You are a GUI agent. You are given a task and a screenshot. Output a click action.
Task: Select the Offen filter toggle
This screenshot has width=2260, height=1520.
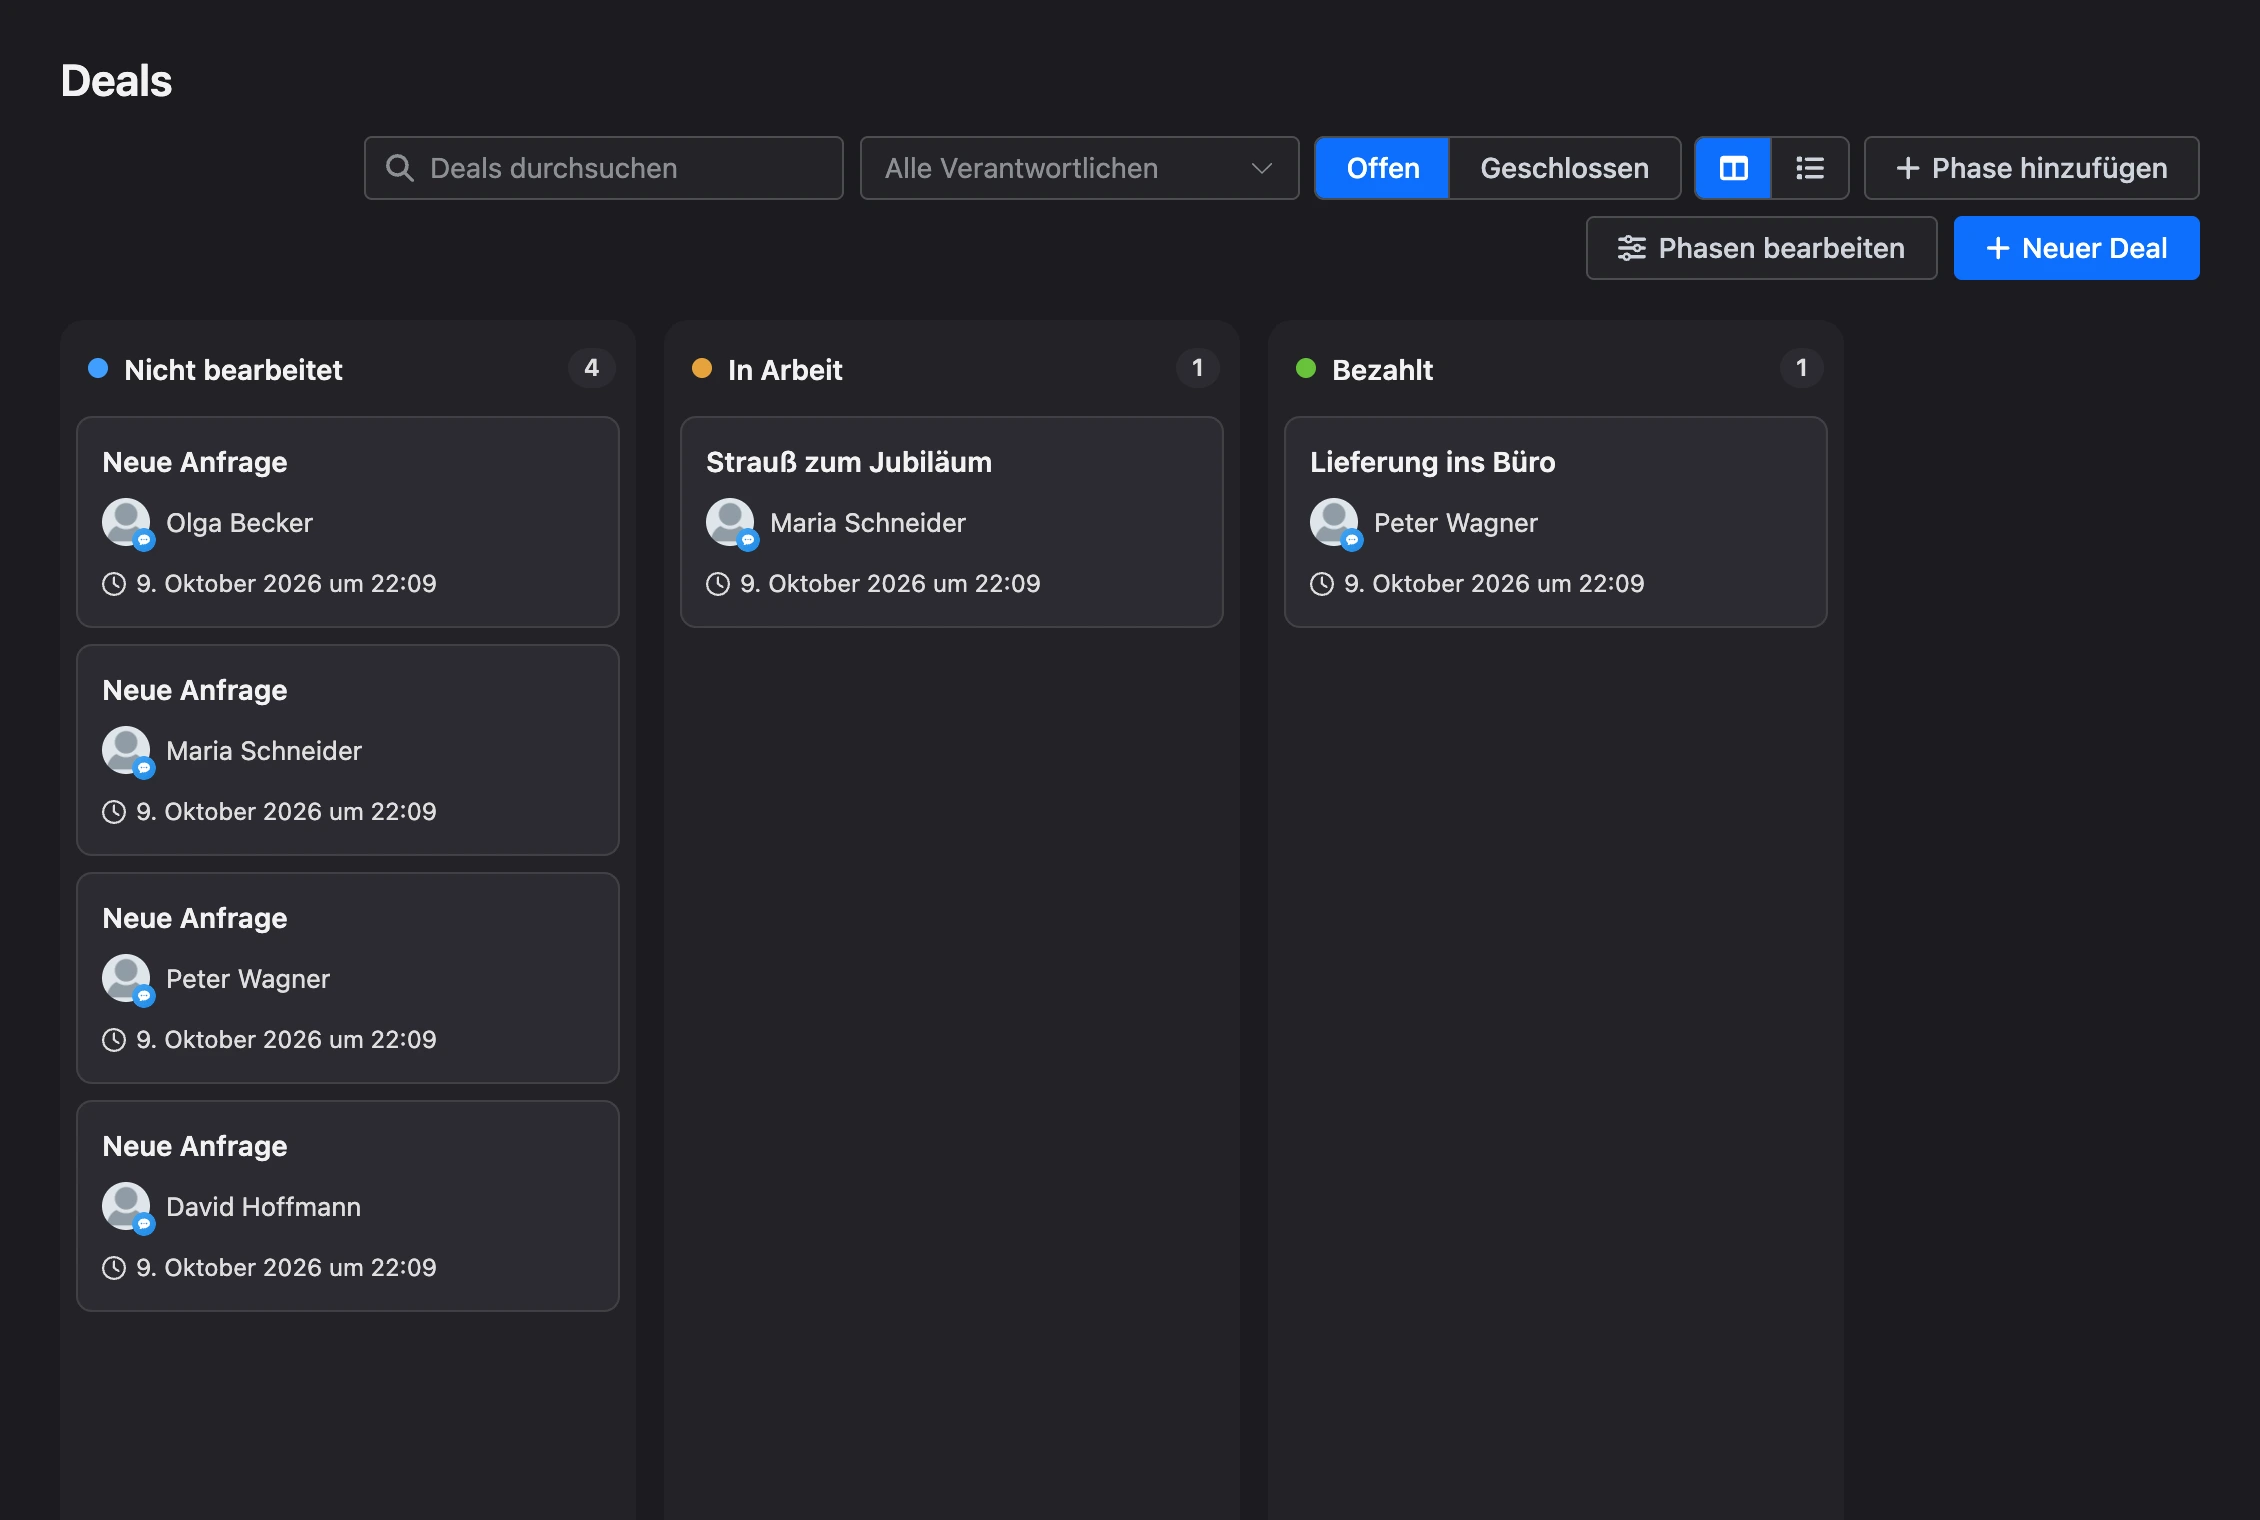tap(1383, 168)
